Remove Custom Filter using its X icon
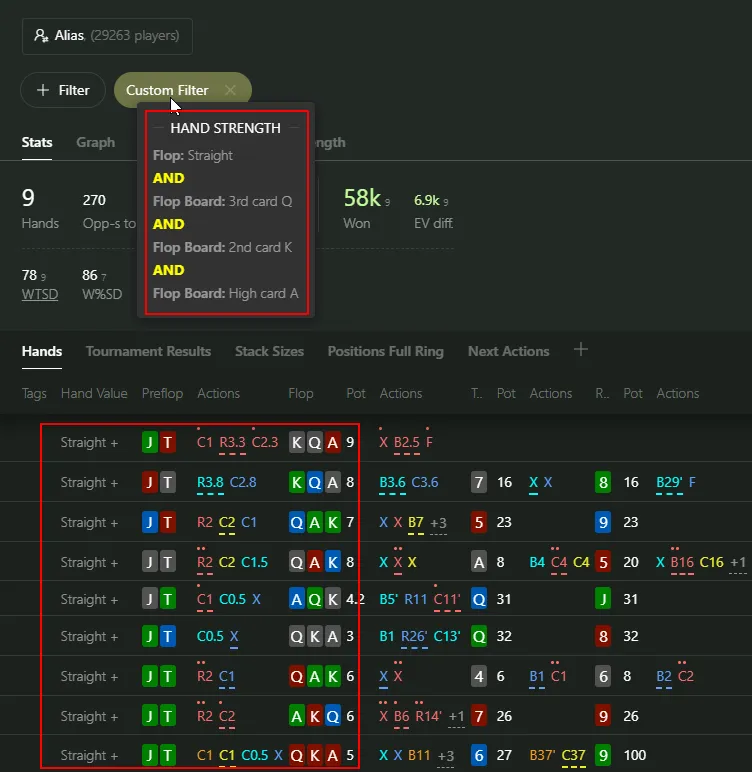This screenshot has height=772, width=752. click(x=231, y=90)
